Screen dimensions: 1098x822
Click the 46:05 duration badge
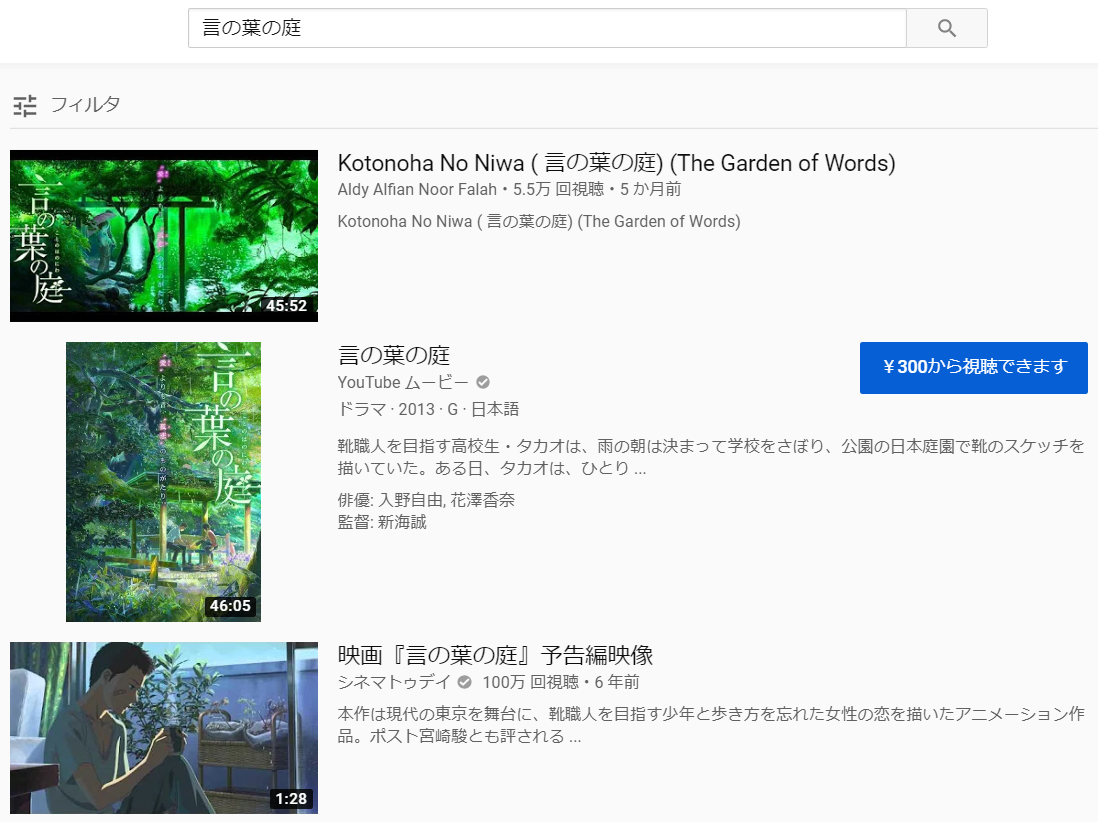[x=230, y=606]
